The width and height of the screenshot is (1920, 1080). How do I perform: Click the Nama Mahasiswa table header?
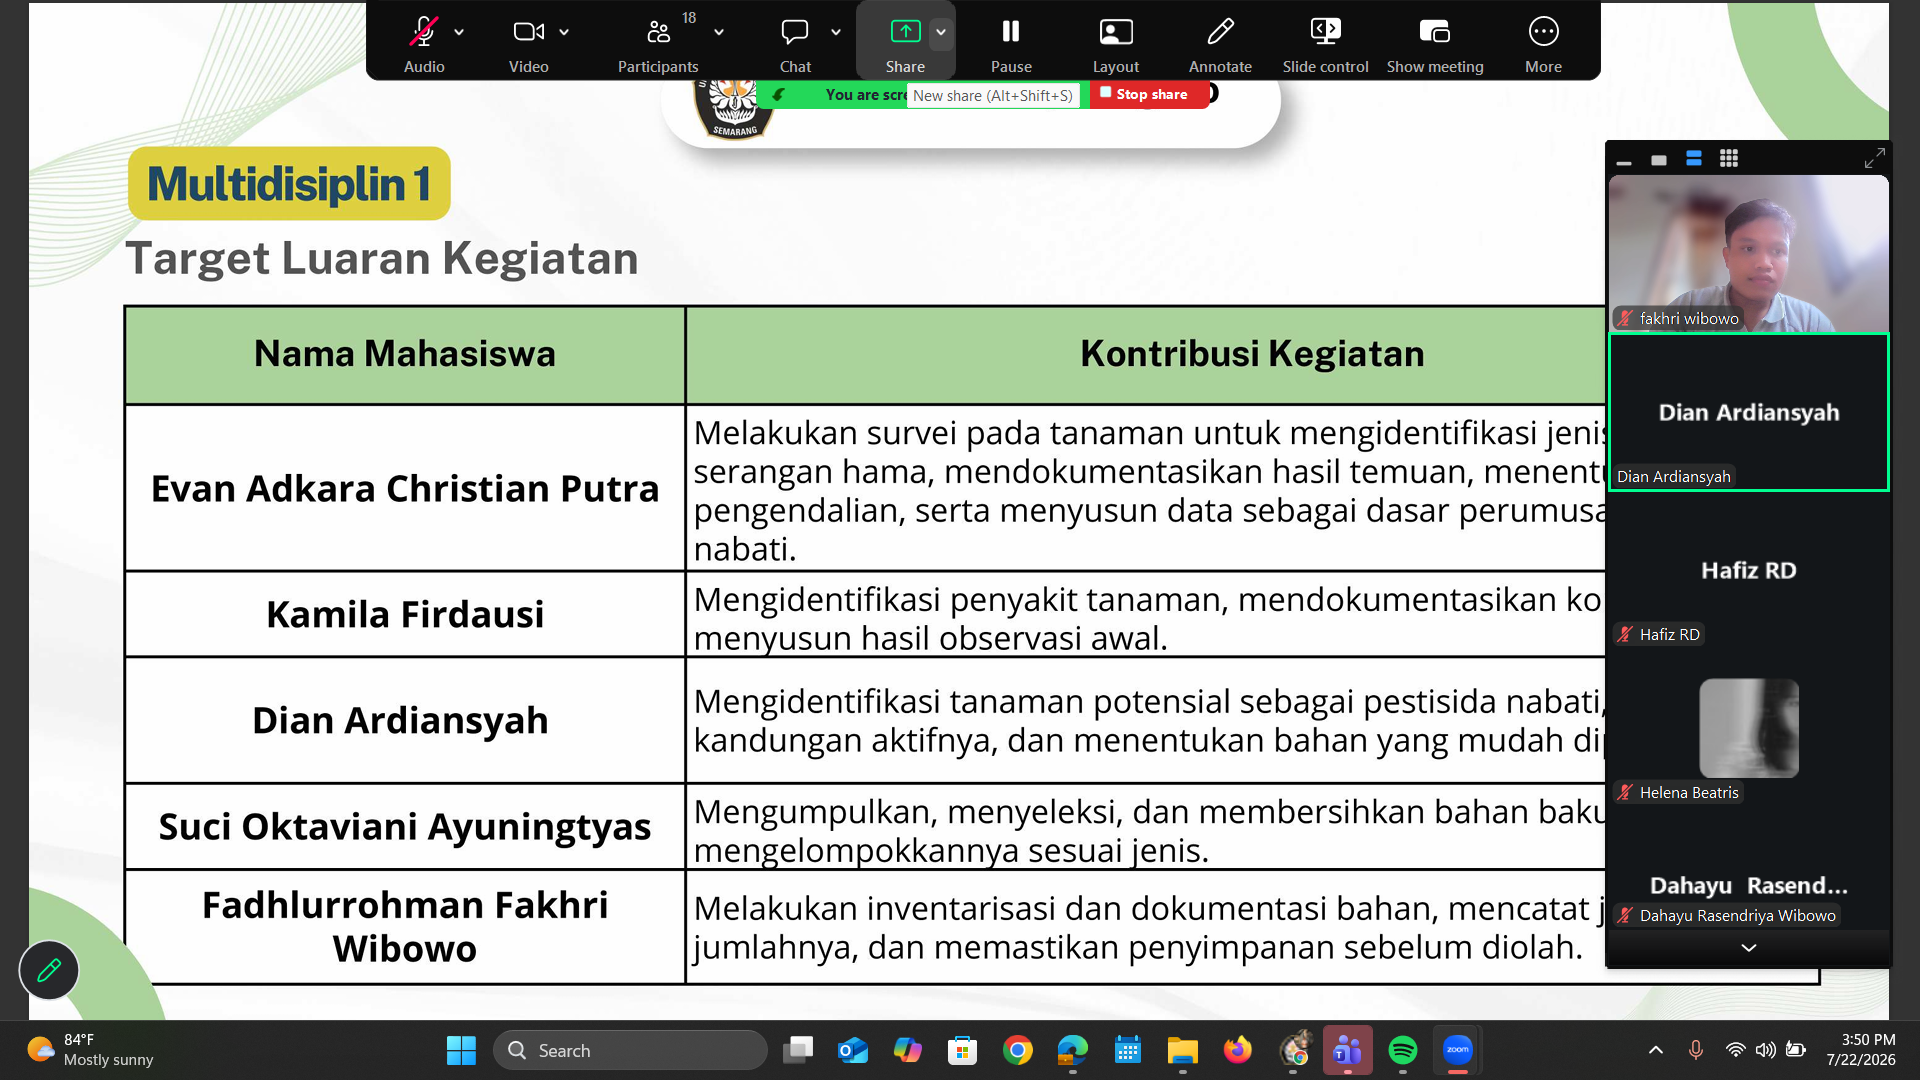[x=405, y=354]
